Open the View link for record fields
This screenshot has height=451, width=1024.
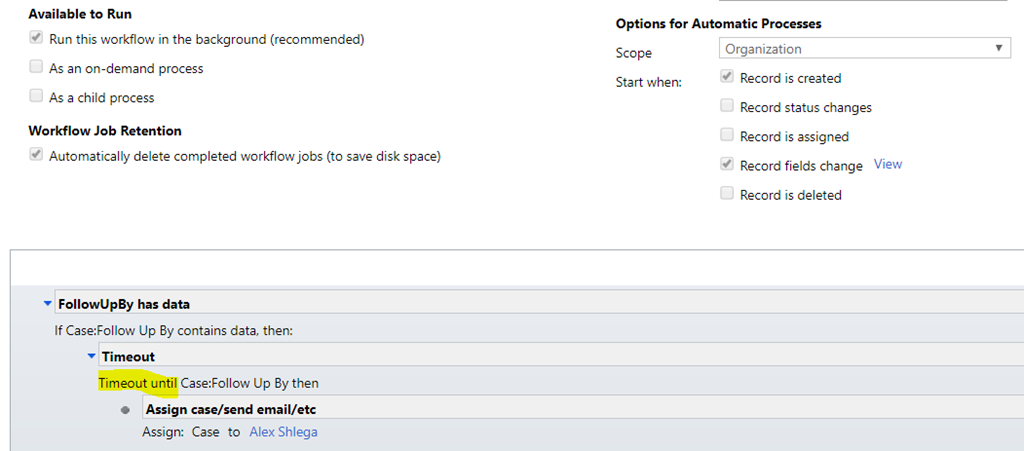888,164
